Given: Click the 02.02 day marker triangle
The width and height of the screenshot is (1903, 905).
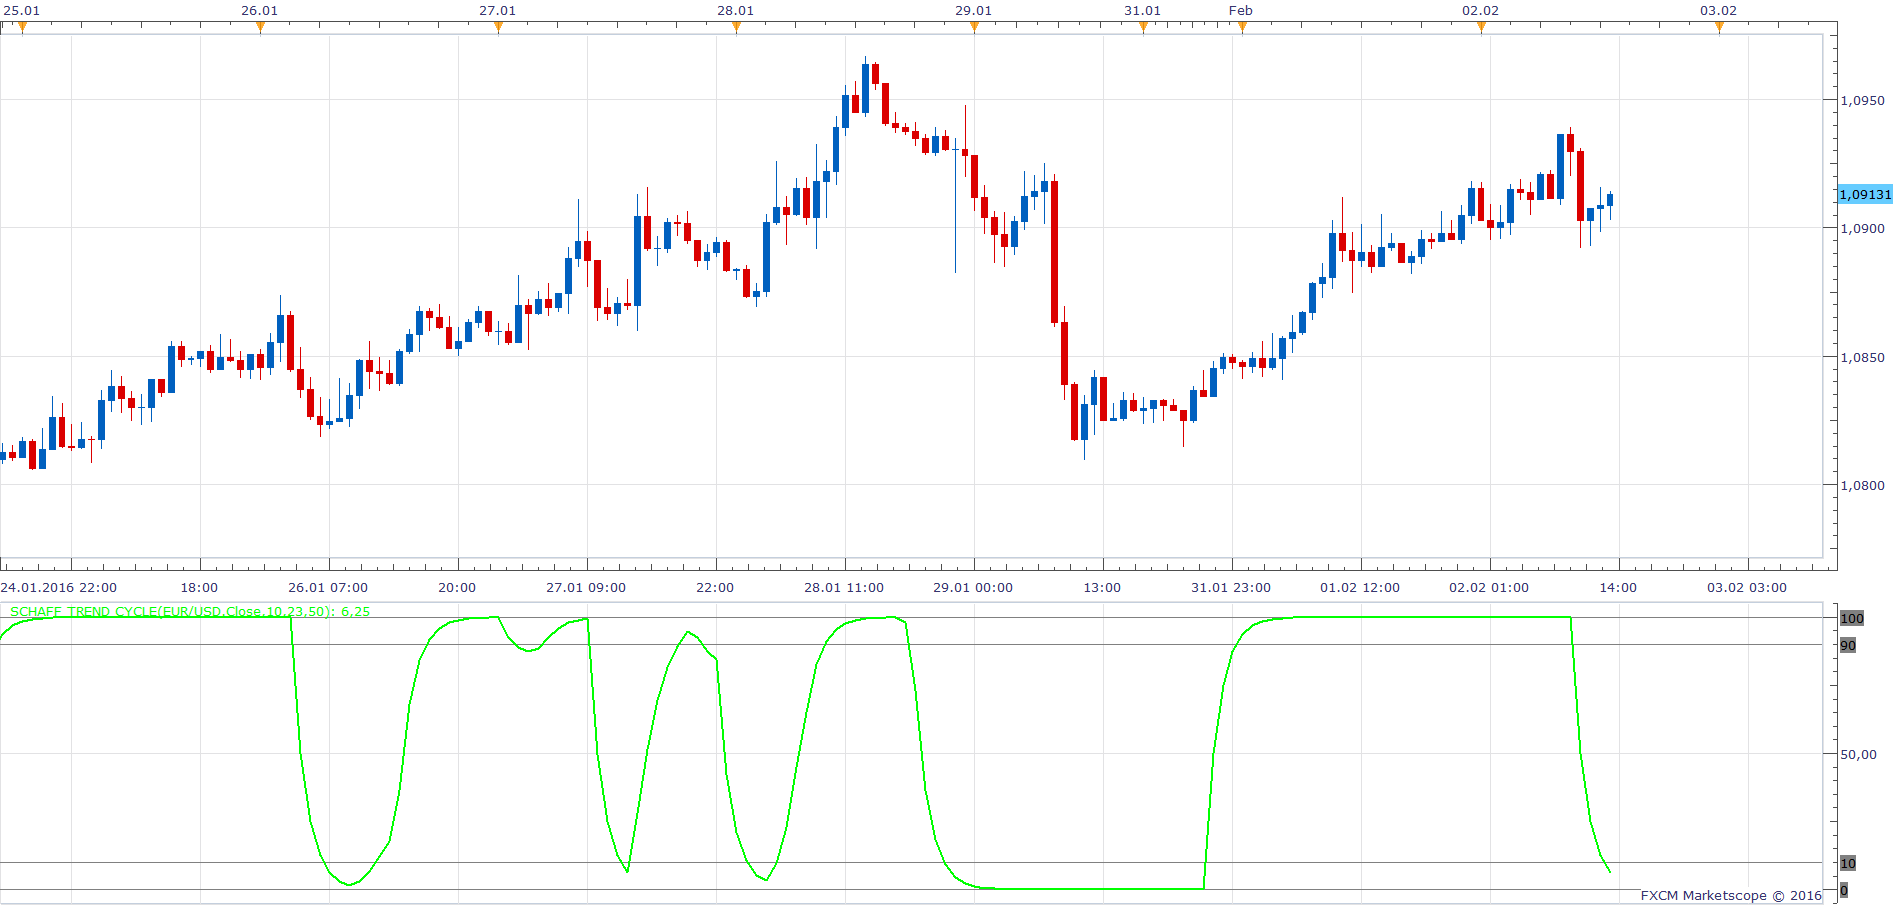Looking at the screenshot, I should pyautogui.click(x=1481, y=28).
